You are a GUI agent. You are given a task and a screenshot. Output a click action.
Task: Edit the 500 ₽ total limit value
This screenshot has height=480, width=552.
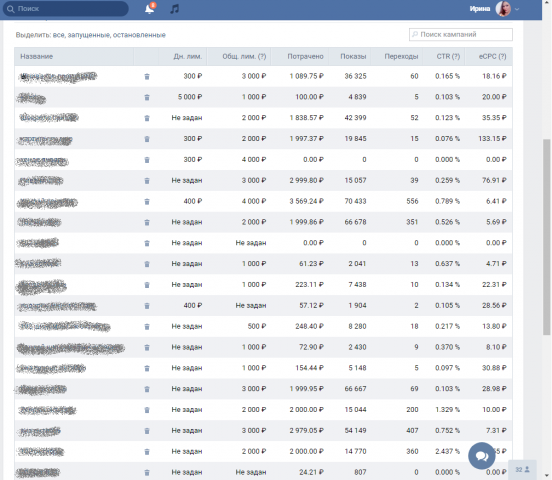coord(257,326)
